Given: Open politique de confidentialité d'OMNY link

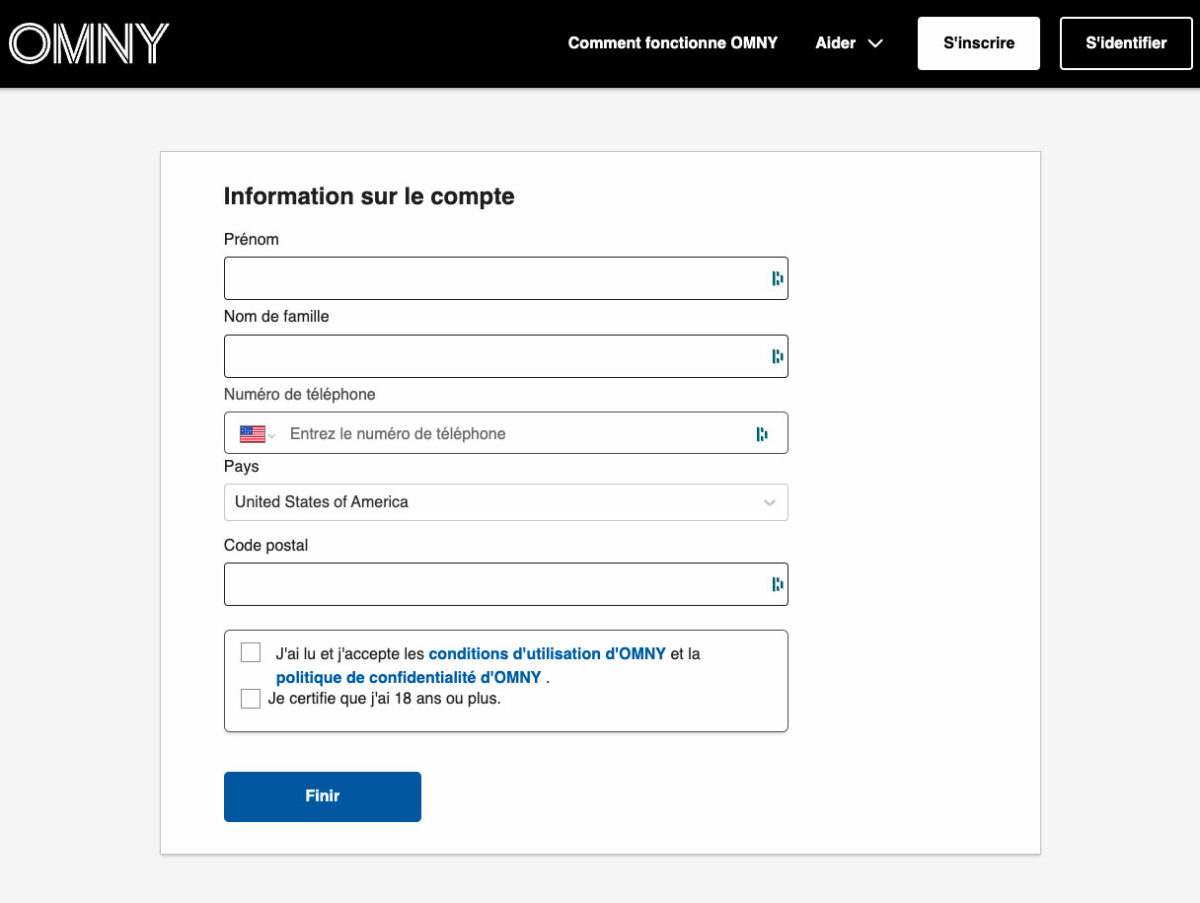Looking at the screenshot, I should (x=408, y=677).
